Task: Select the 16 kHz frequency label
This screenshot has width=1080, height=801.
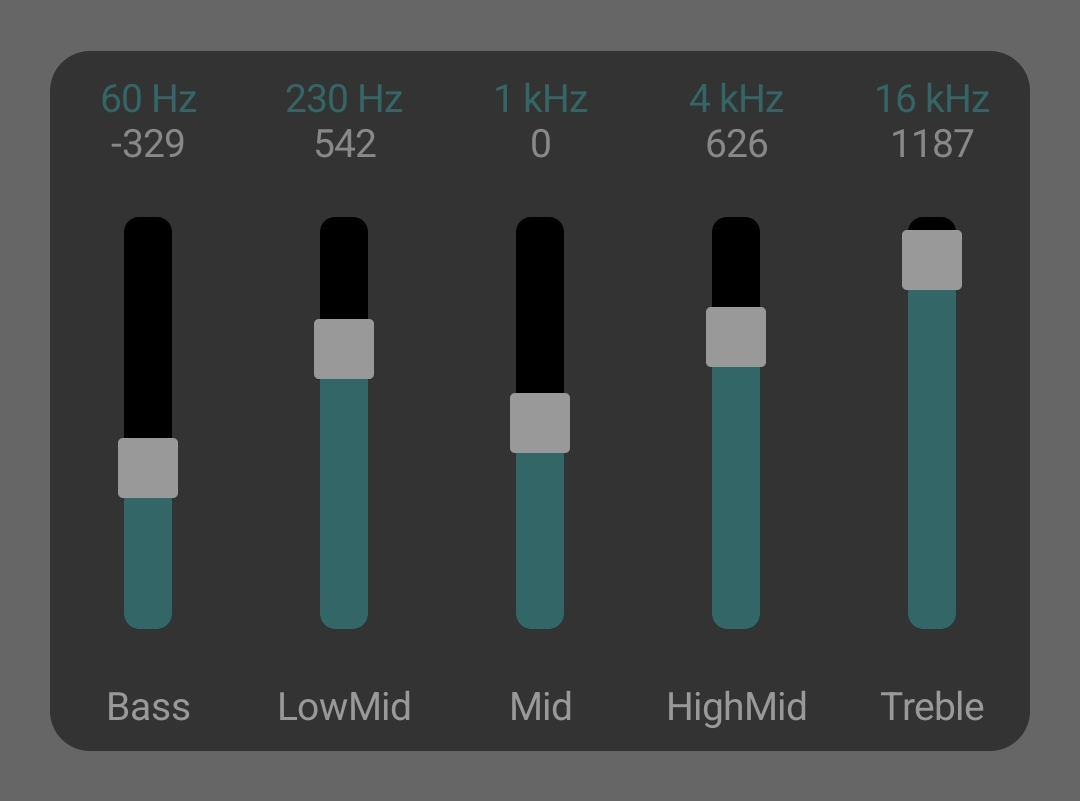Action: point(932,98)
